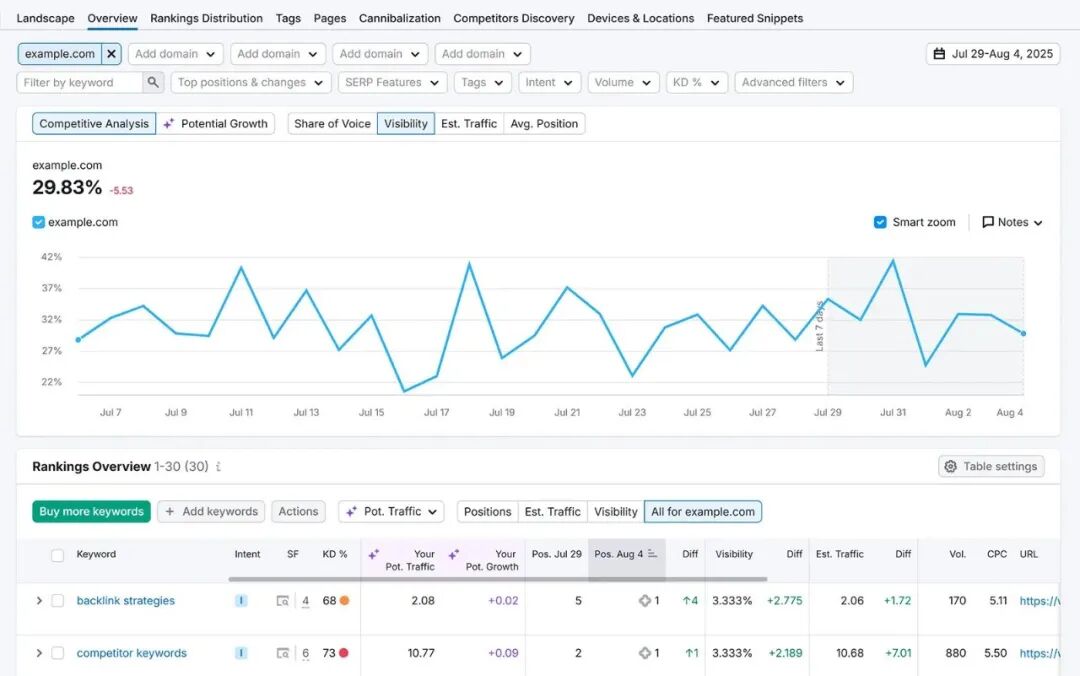Go to Competitors Discovery tab
The width and height of the screenshot is (1080, 676).
(514, 19)
